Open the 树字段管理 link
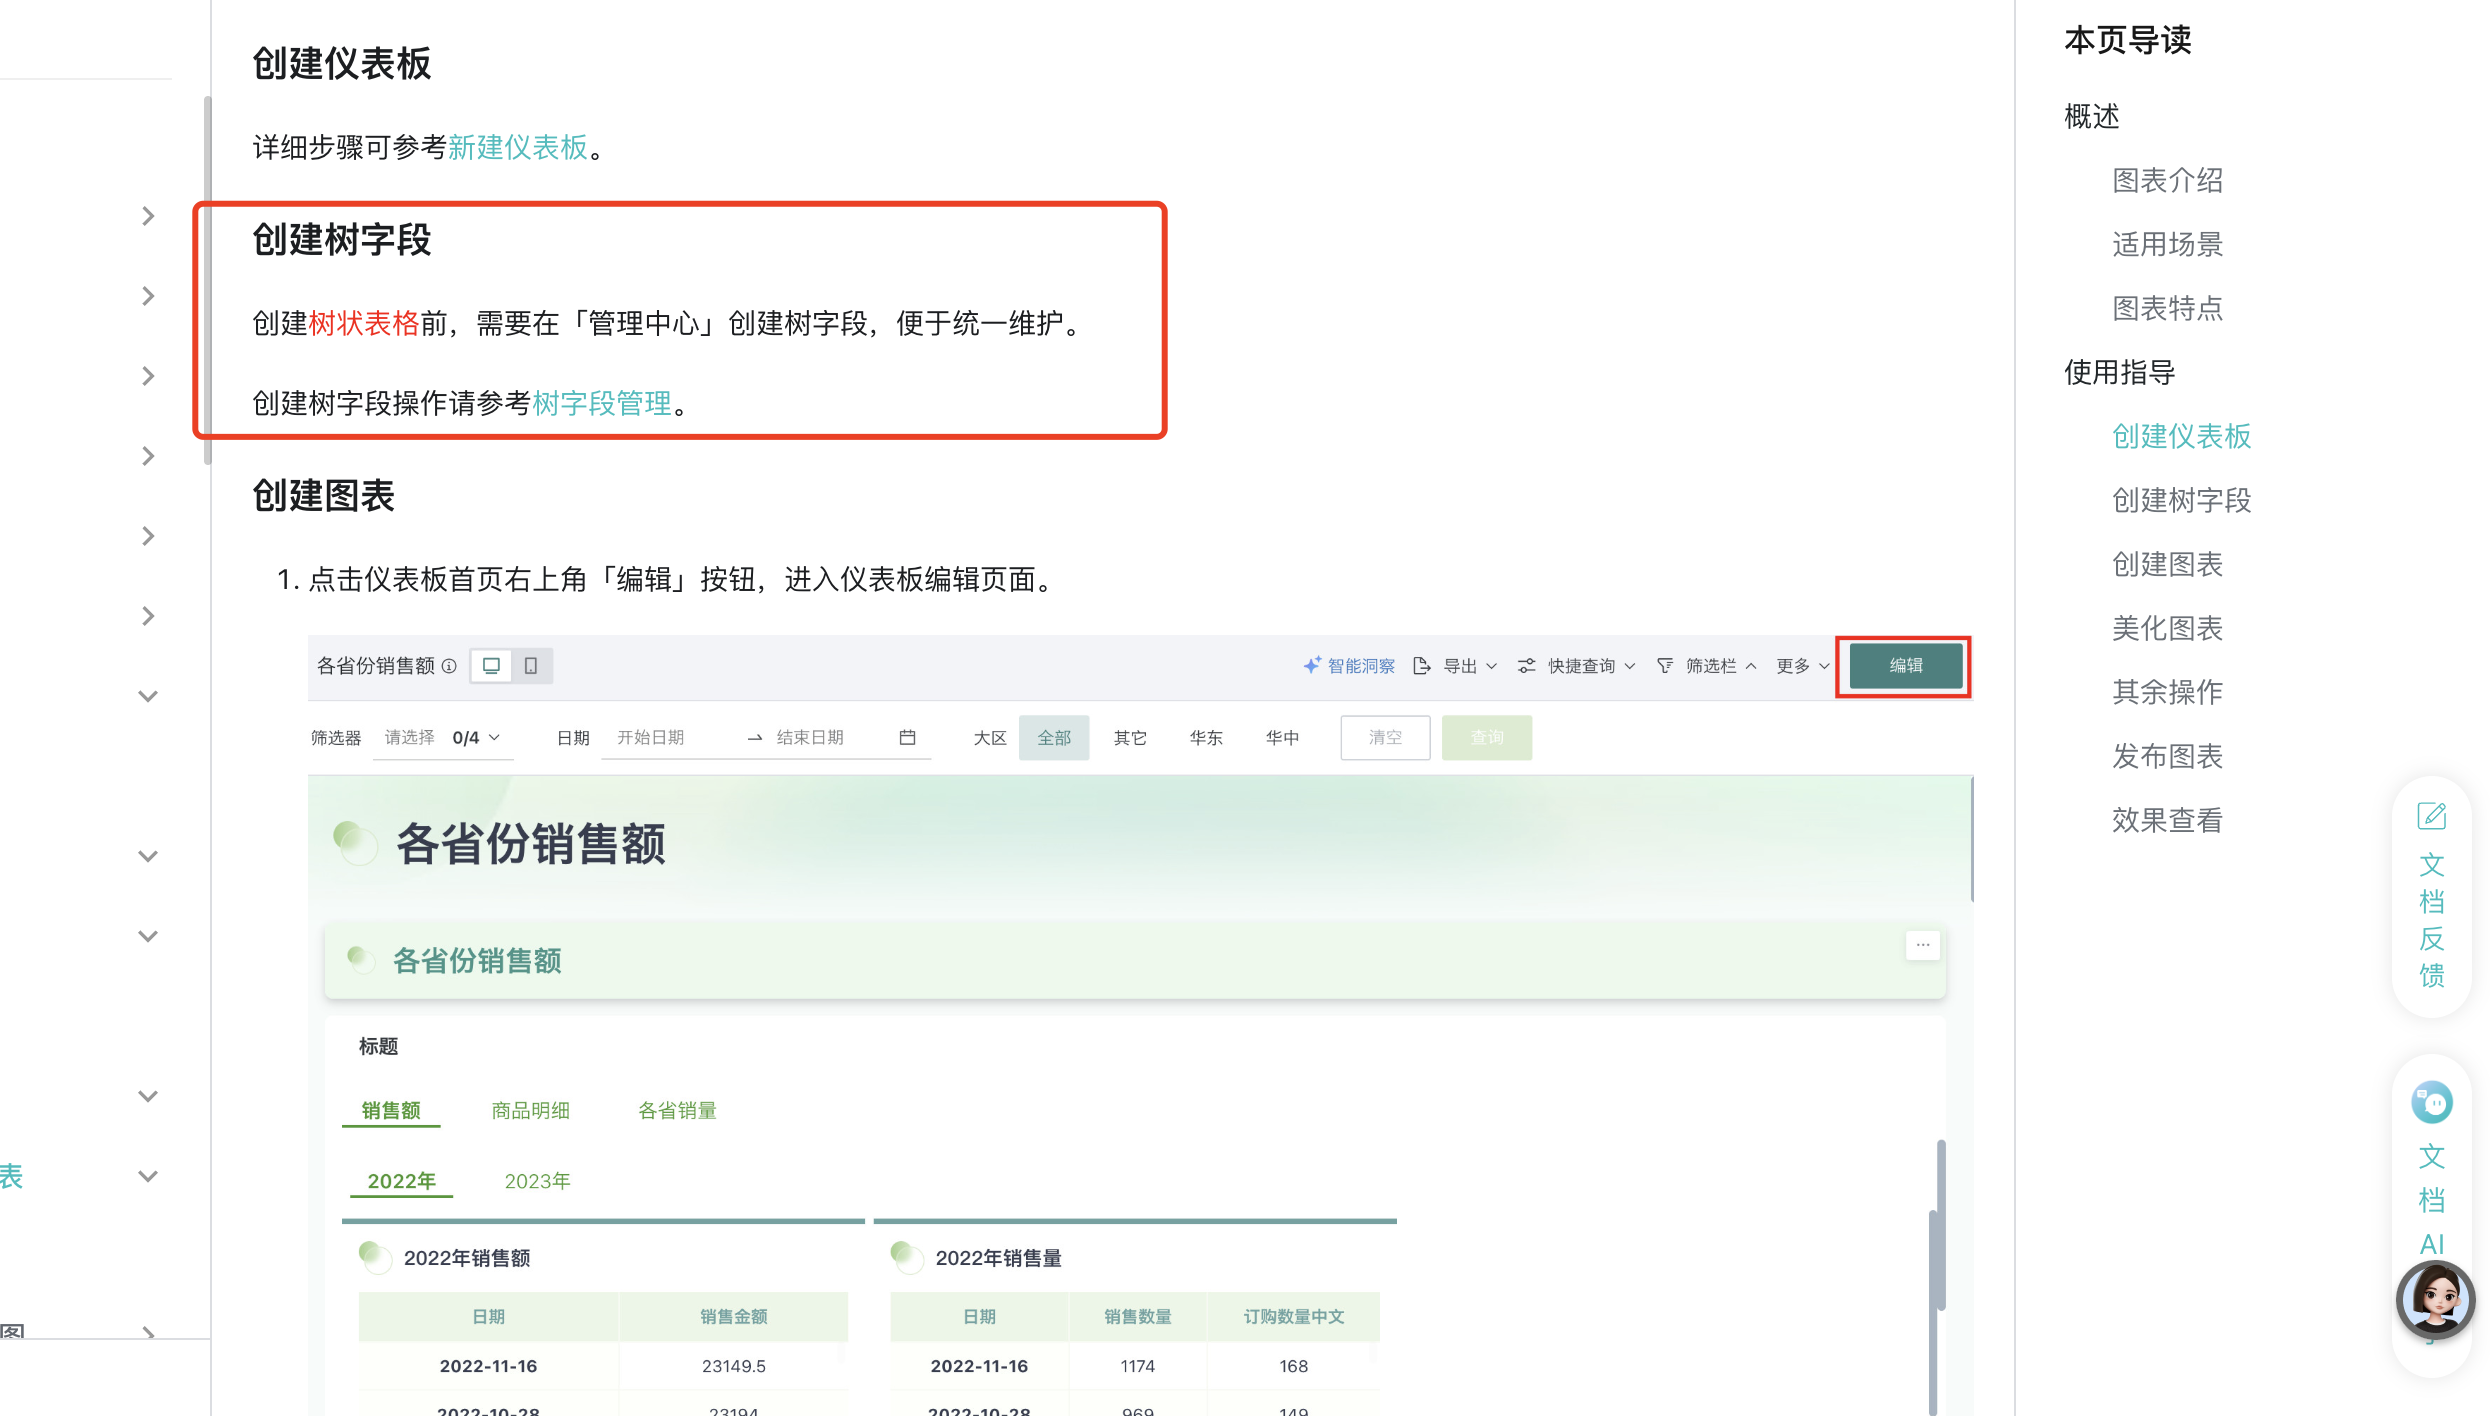The height and width of the screenshot is (1416, 2490). pyautogui.click(x=601, y=404)
